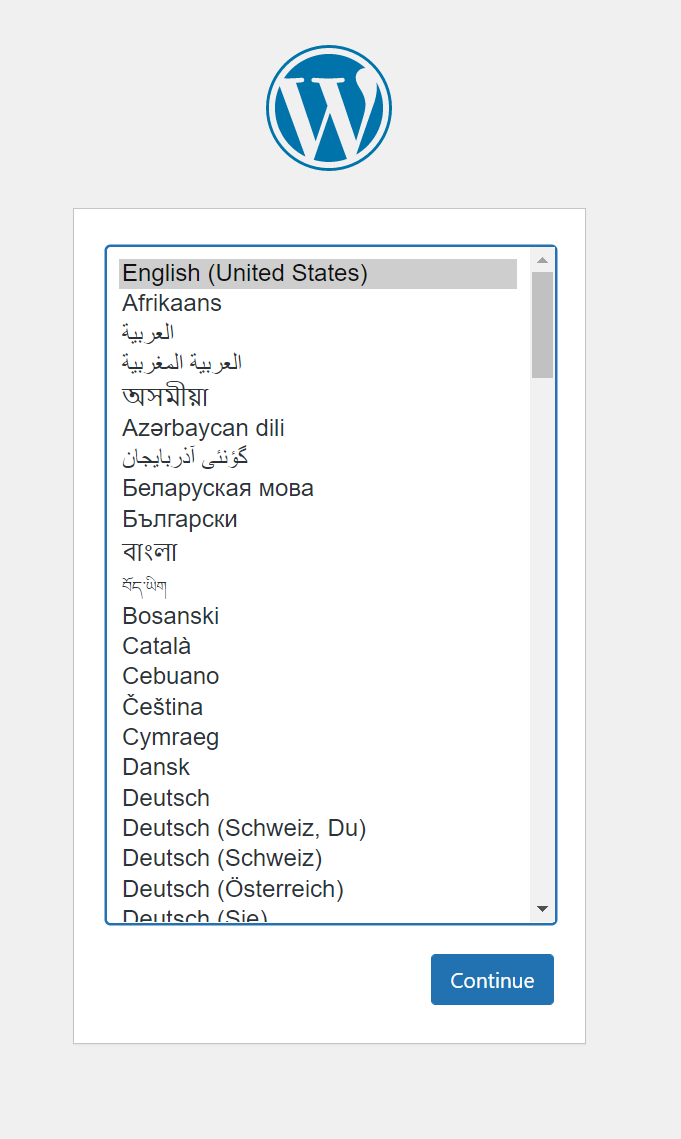Click the scrollbar up arrow
The height and width of the screenshot is (1139, 681).
coord(542,260)
